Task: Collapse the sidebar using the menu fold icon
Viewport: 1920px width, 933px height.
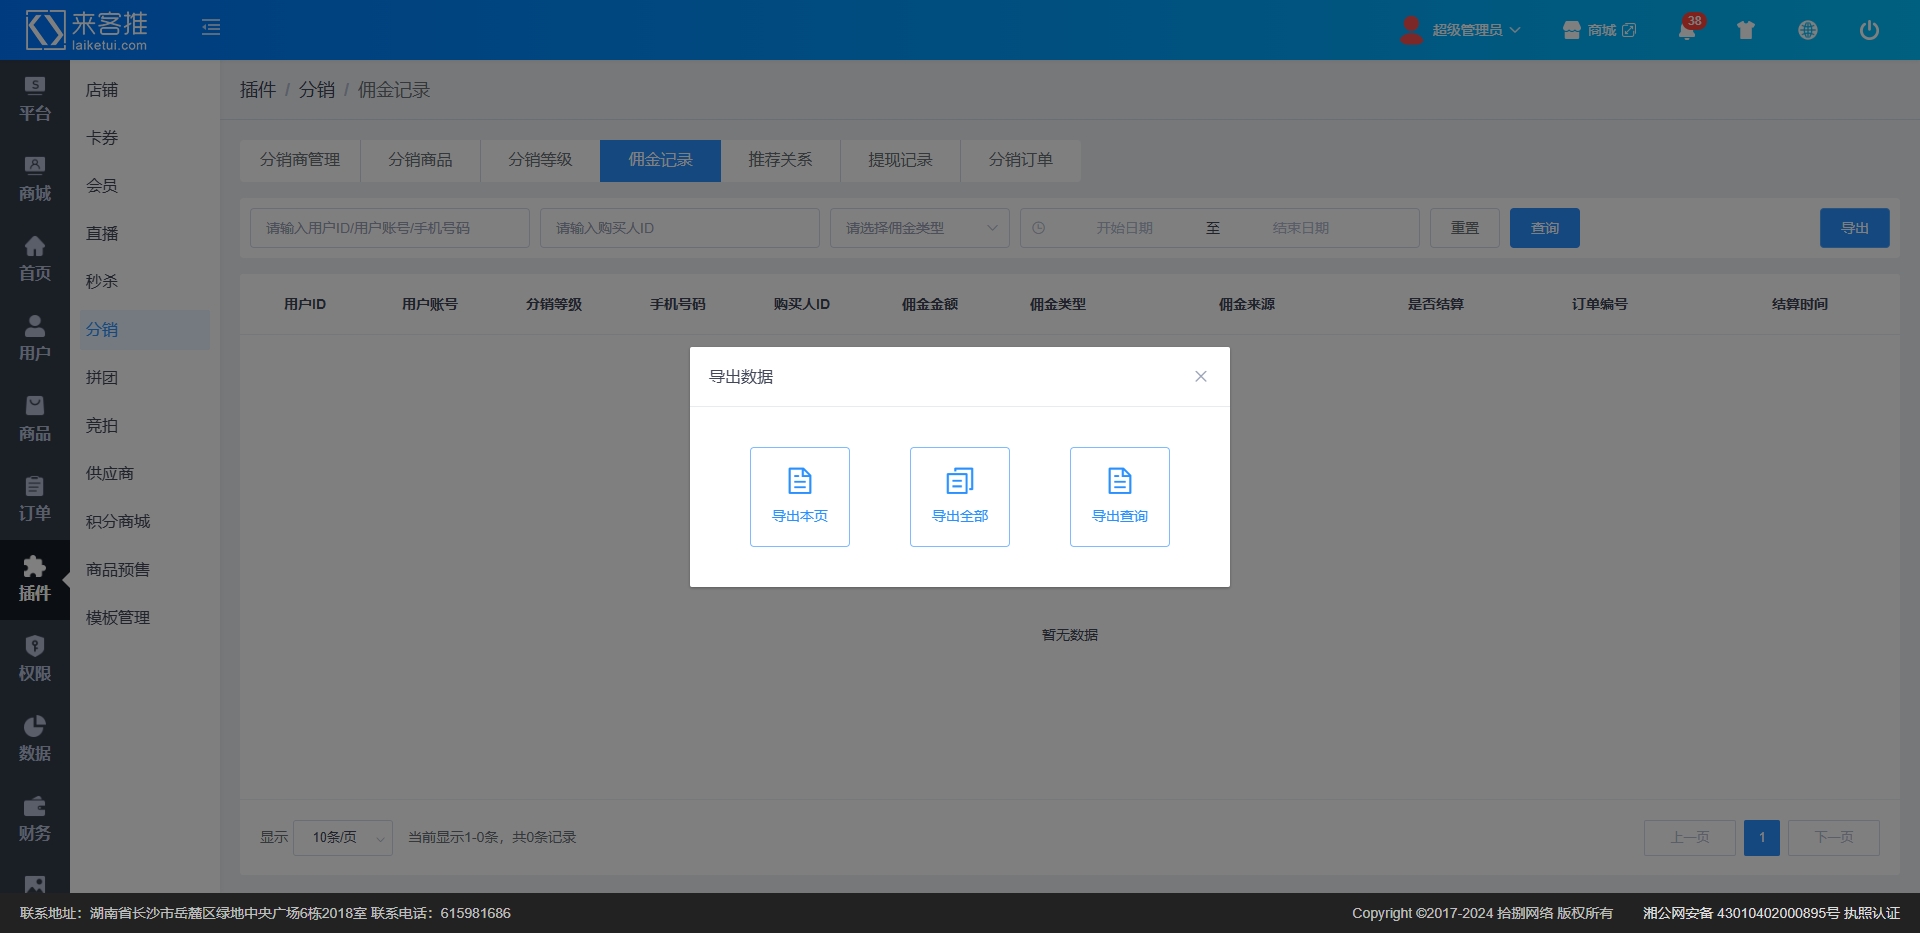Action: (x=211, y=27)
